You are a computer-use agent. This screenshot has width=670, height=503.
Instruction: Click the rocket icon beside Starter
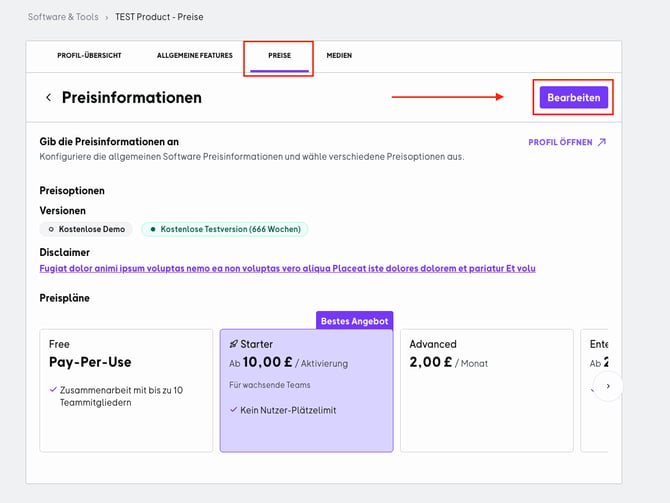(233, 344)
